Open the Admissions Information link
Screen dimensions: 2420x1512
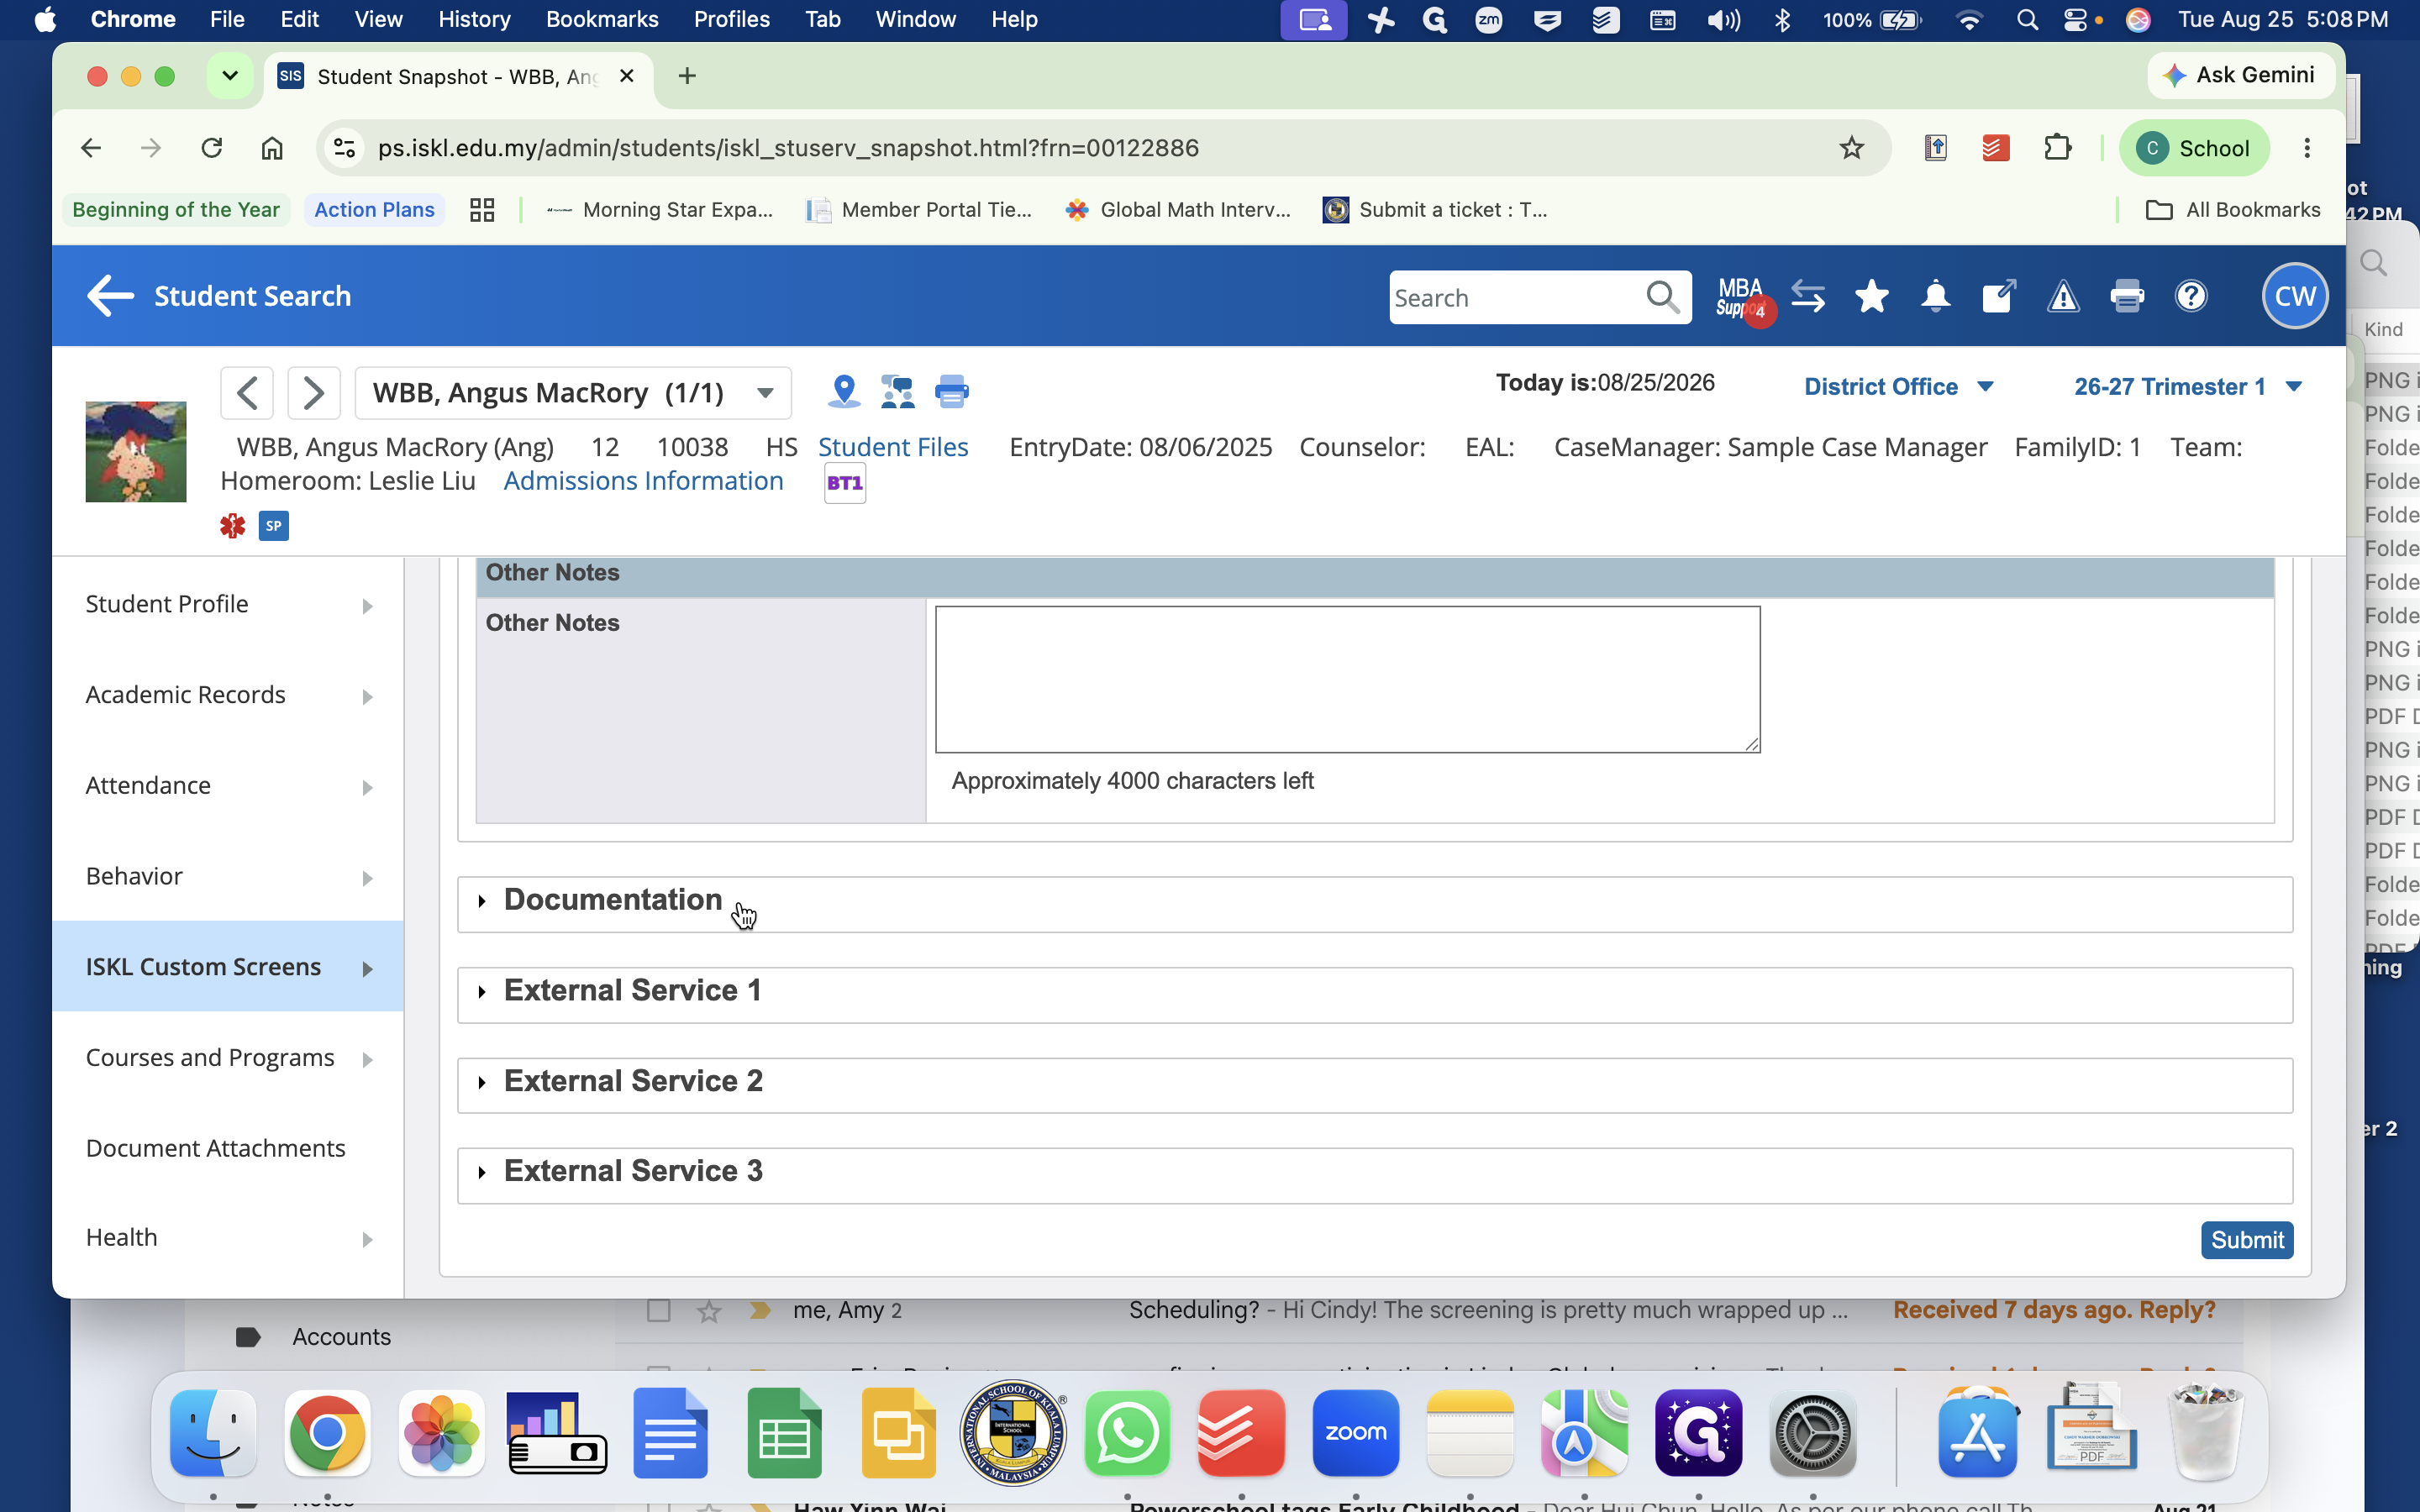(643, 481)
